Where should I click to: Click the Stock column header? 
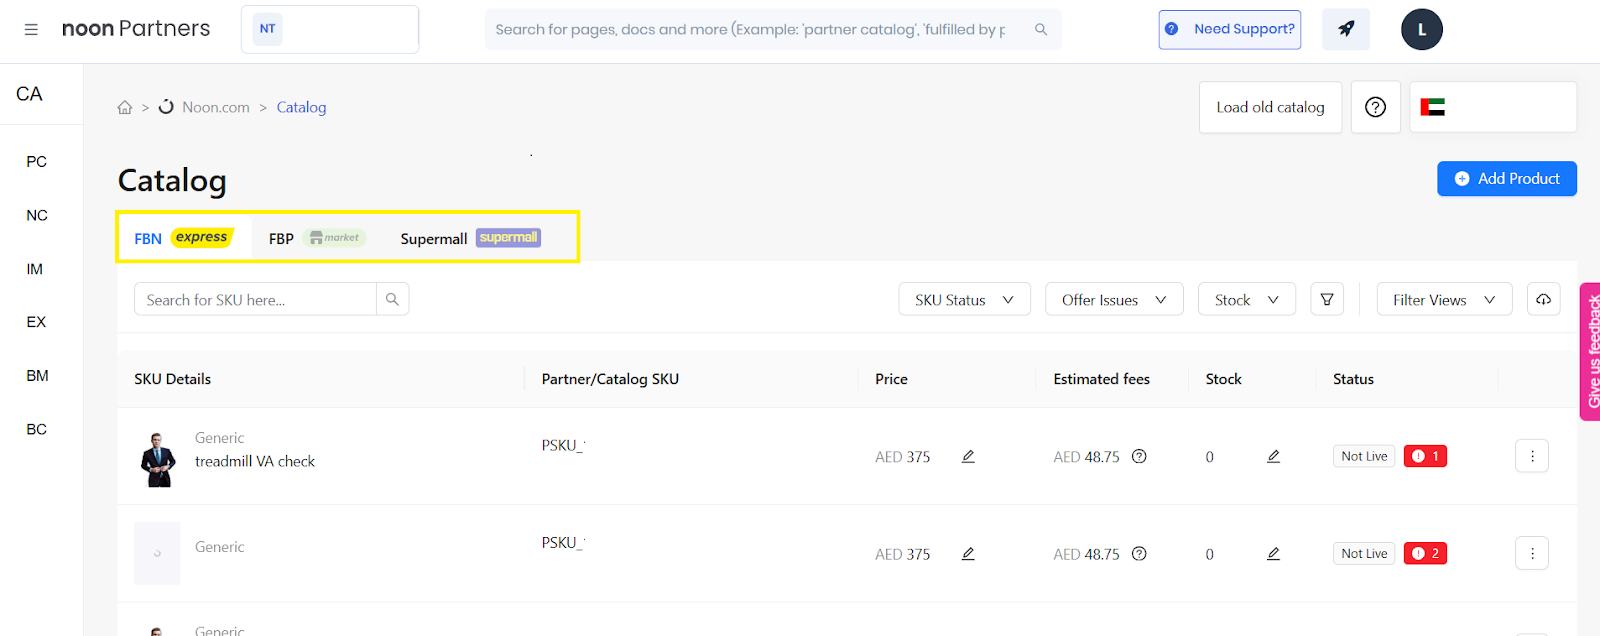click(x=1223, y=379)
